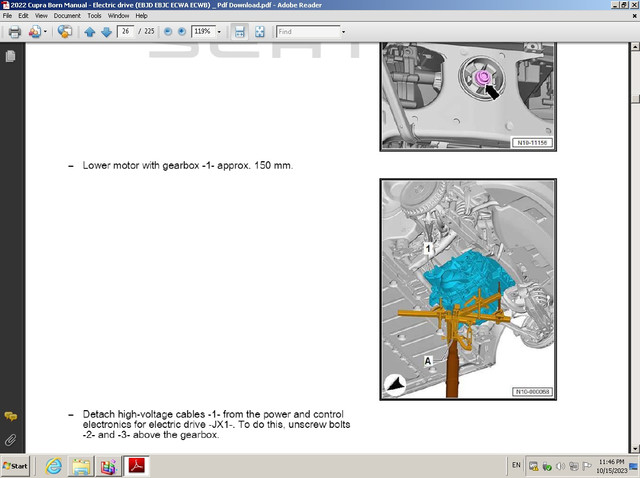Click inside the Find search box

pyautogui.click(x=308, y=31)
